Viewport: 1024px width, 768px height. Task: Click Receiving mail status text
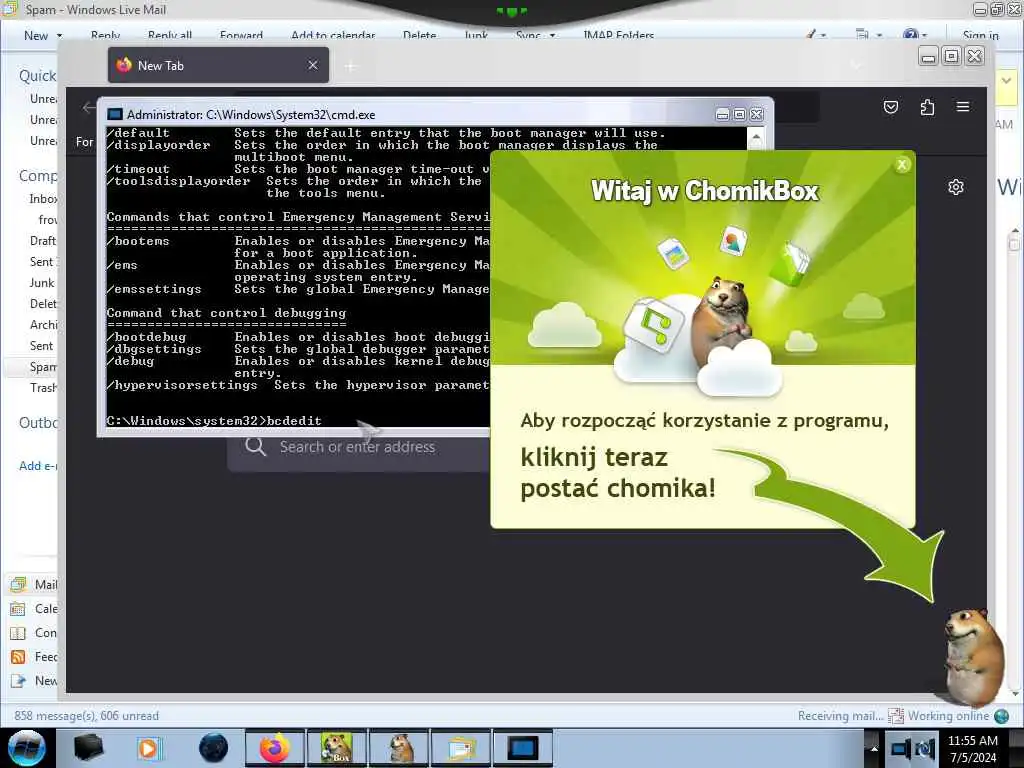840,716
